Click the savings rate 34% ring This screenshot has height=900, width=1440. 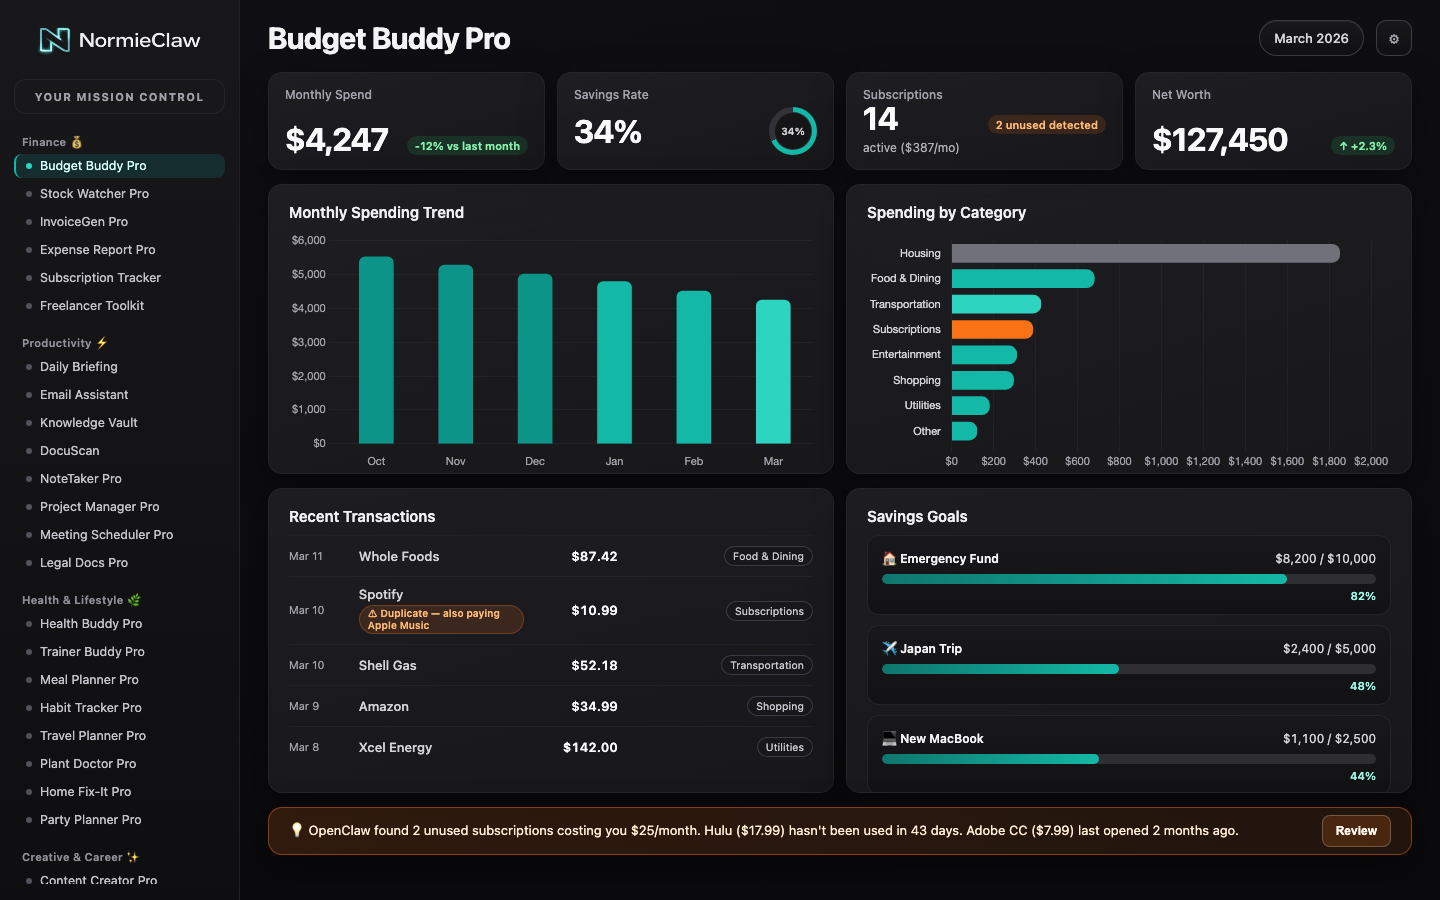click(792, 131)
